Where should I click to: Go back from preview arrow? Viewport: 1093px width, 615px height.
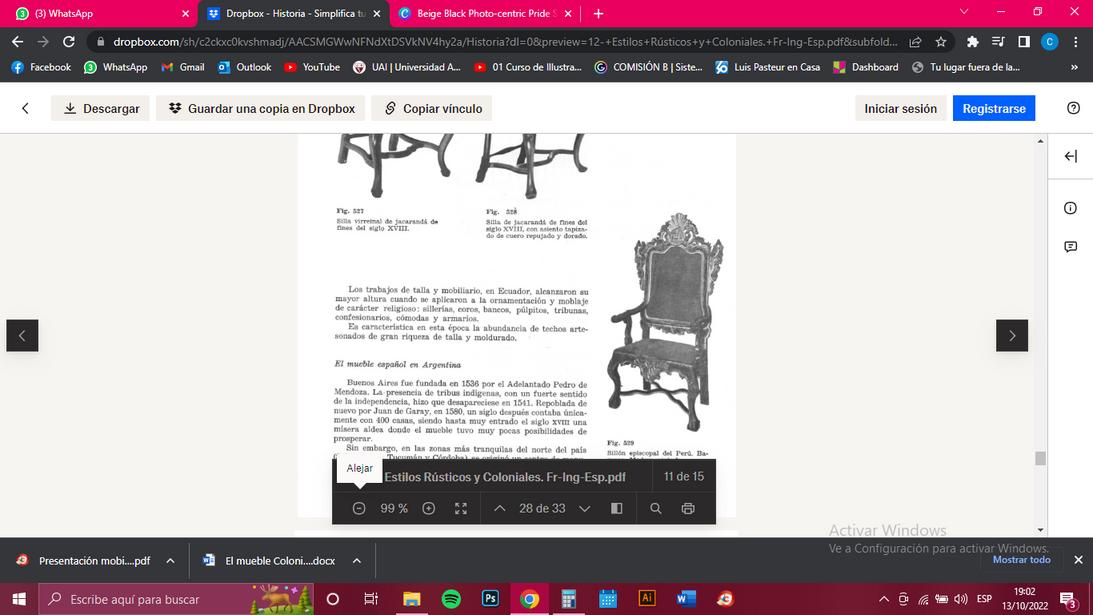(x=25, y=108)
